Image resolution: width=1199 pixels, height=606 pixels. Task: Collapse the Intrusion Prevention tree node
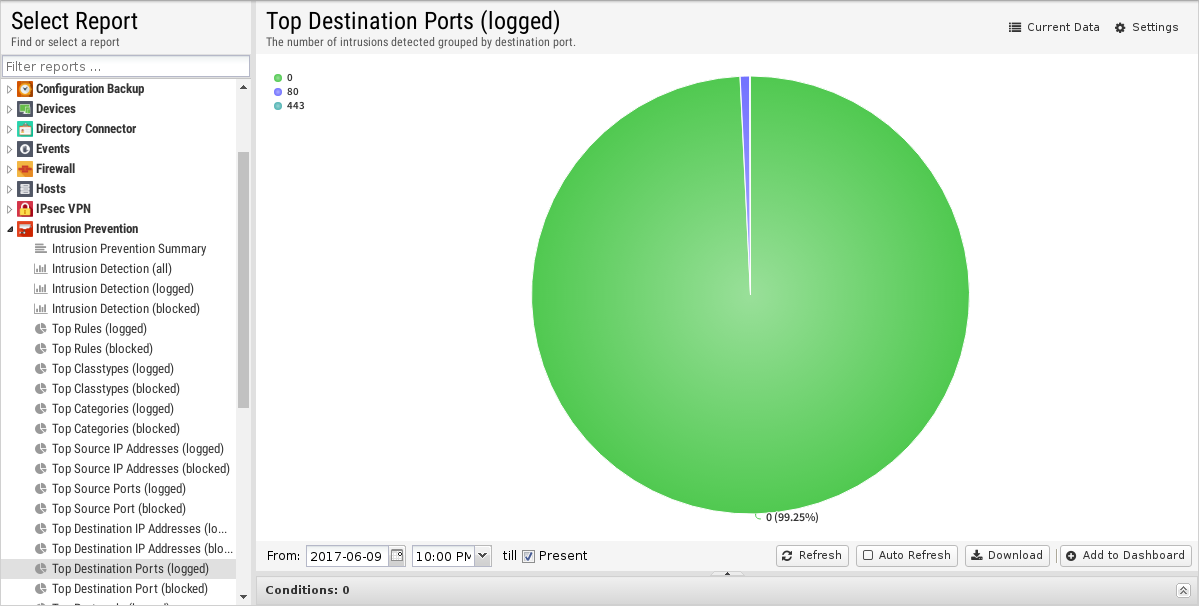point(9,228)
